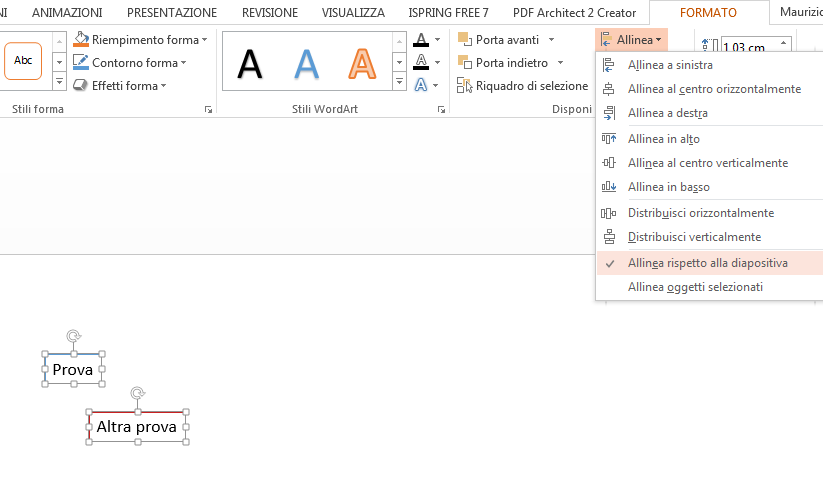Go to next row of WordArt styles
This screenshot has height=484, width=823.
[x=399, y=62]
